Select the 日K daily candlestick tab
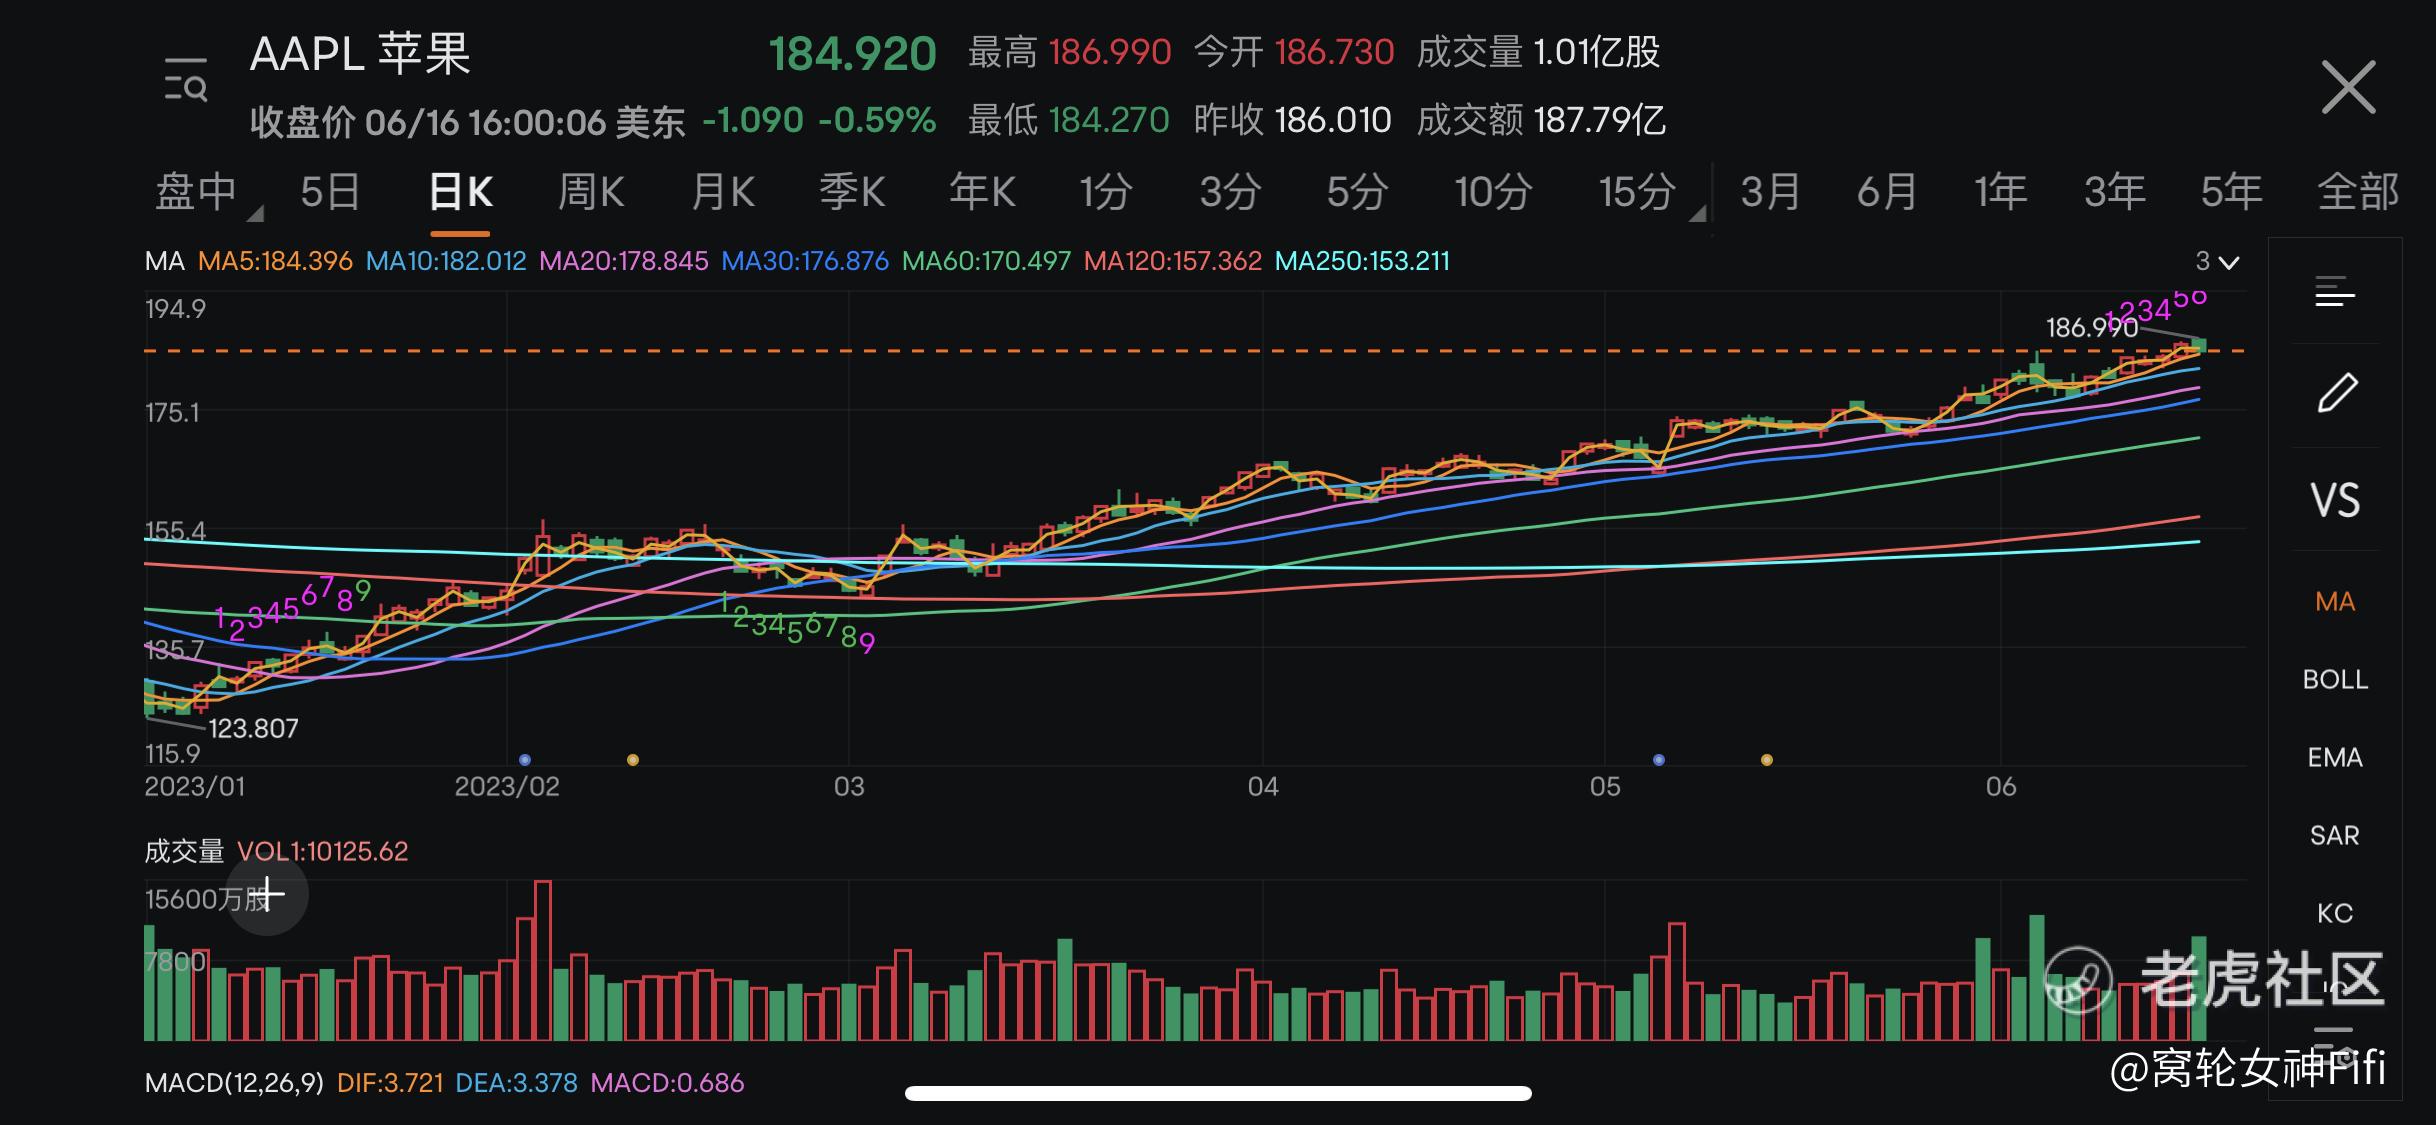2436x1125 pixels. (460, 191)
